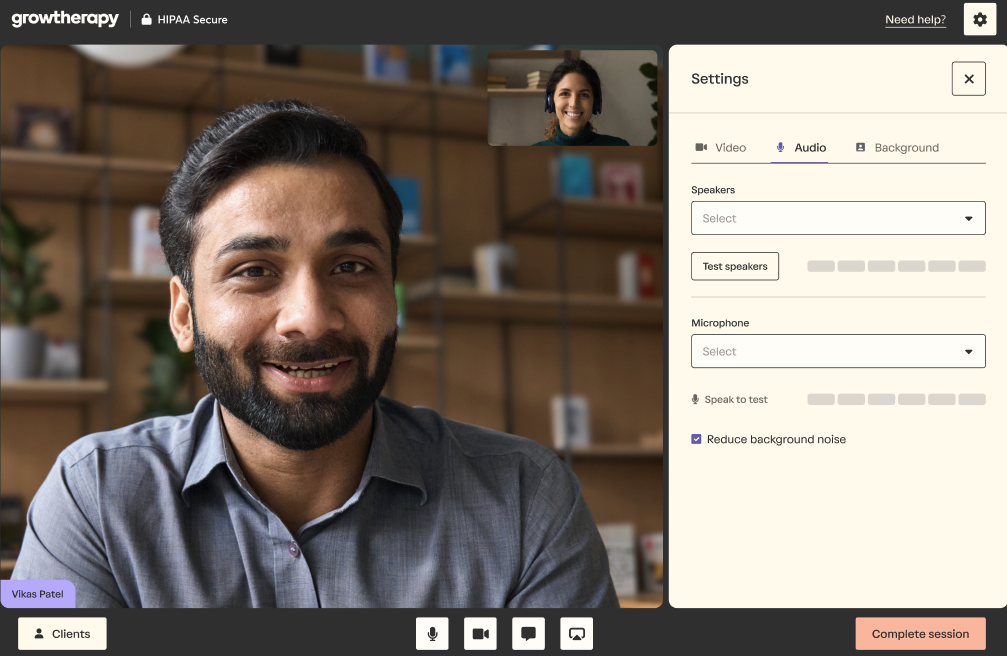Viewport: 1007px width, 656px height.
Task: Select the Audio tab
Action: pyautogui.click(x=800, y=148)
